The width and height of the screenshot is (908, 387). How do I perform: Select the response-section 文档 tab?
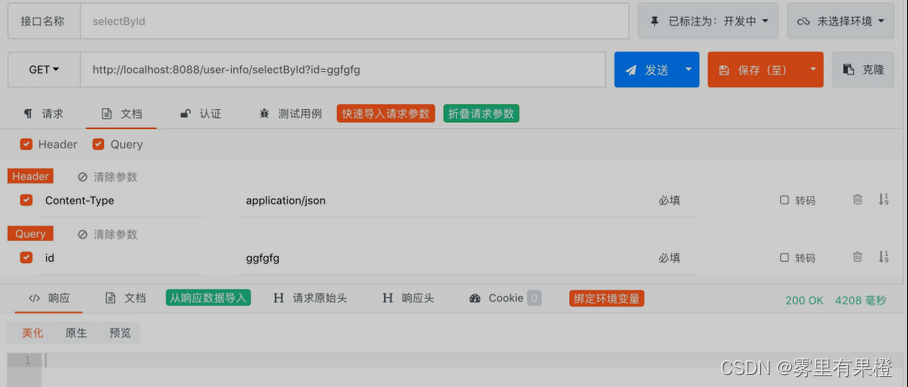pos(126,298)
